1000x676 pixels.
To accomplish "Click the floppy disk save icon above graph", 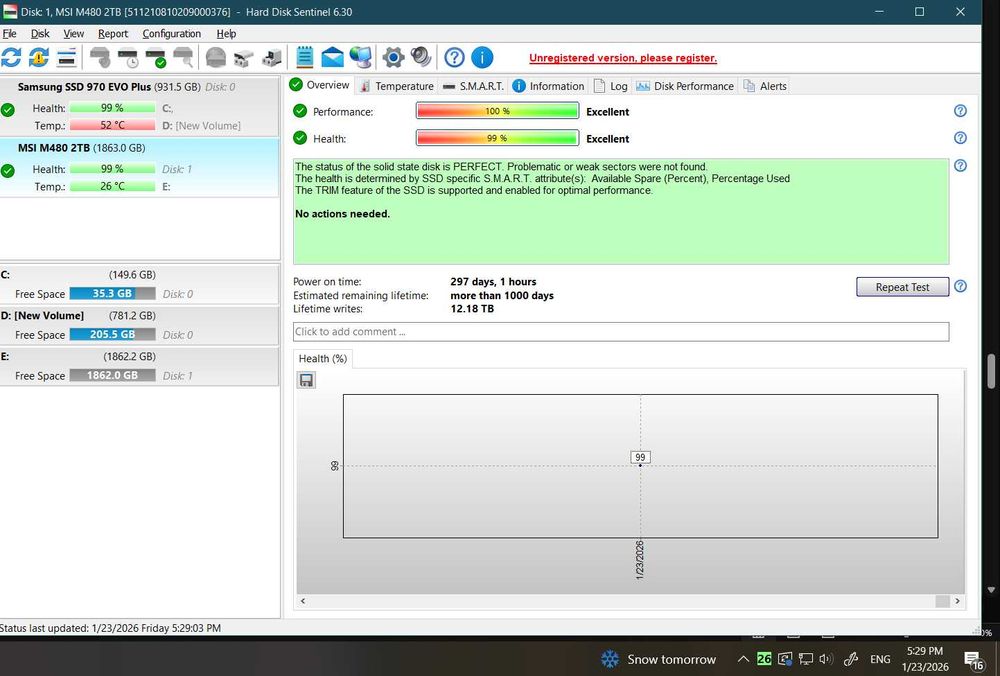I will click(x=306, y=381).
